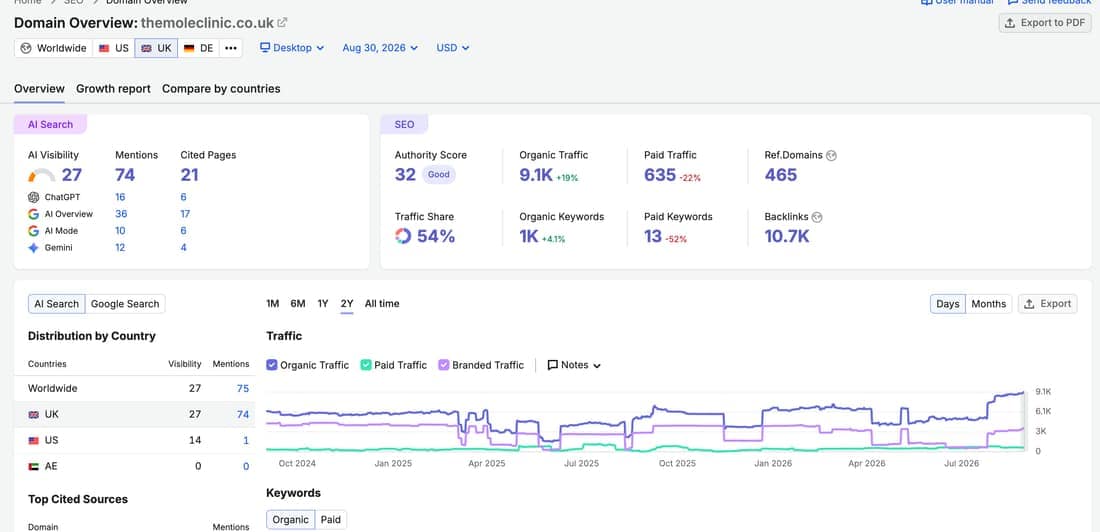Toggle the Paid Traffic checkbox
Screen dimensions: 1100x532
[365, 365]
